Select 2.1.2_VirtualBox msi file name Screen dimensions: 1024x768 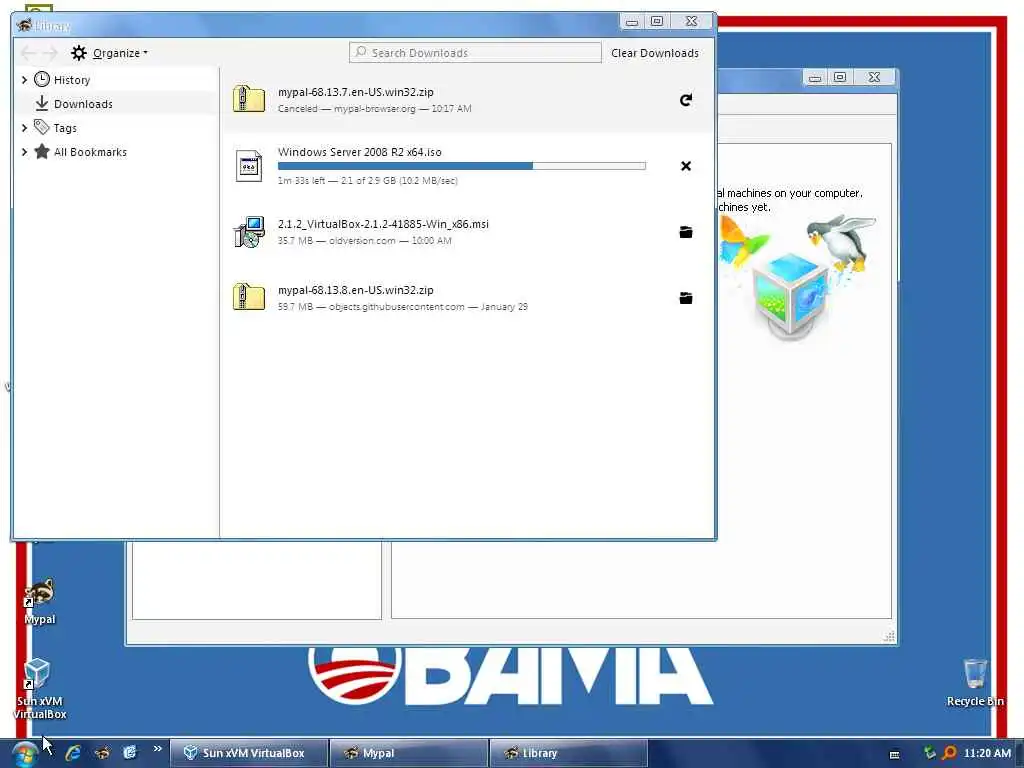tap(383, 224)
